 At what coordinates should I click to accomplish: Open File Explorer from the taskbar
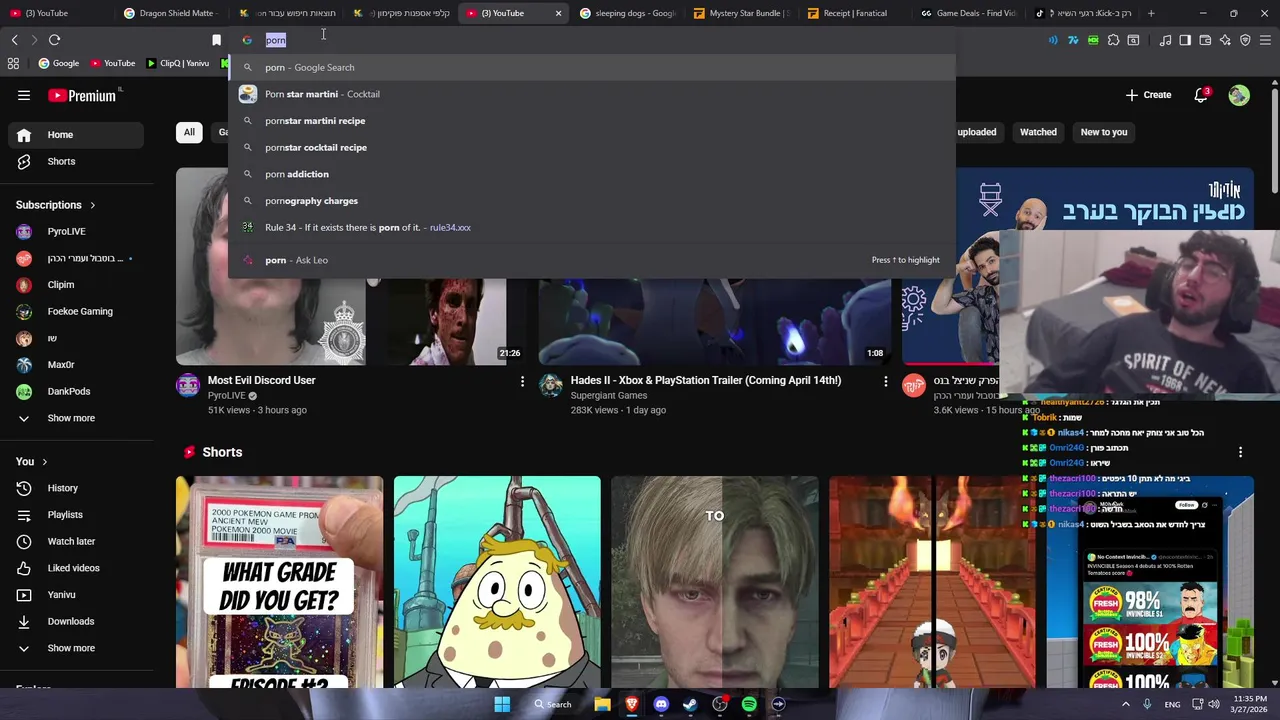(602, 704)
